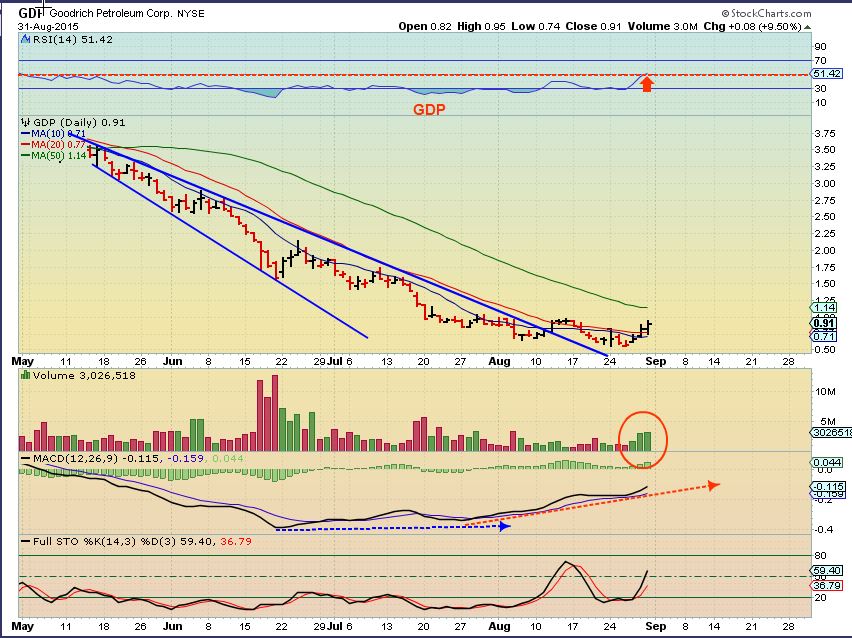This screenshot has width=852, height=638.
Task: Click the orange dashed arrow tip on MACD
Action: coord(713,485)
